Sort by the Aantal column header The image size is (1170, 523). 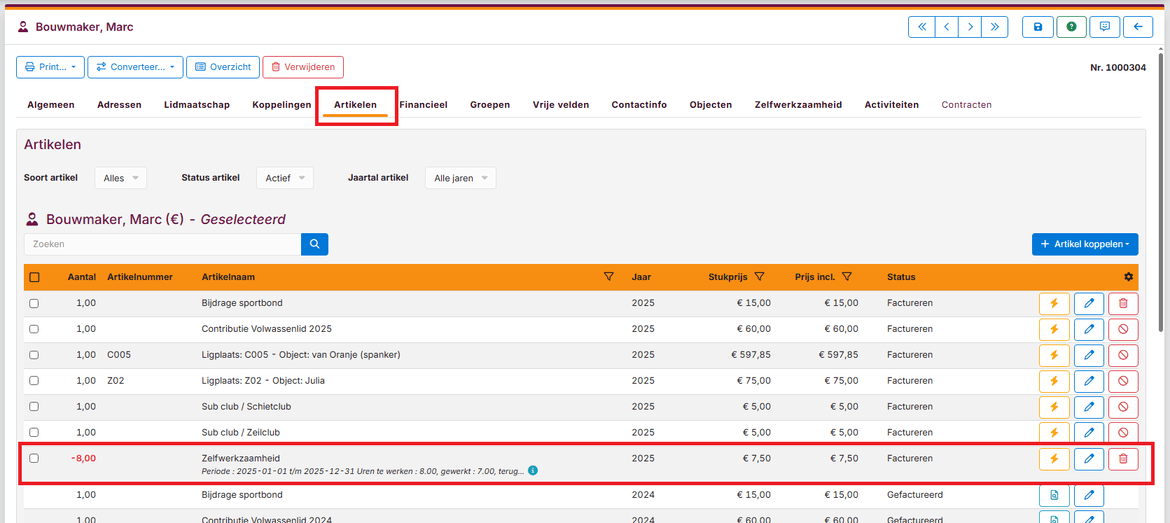pyautogui.click(x=81, y=277)
